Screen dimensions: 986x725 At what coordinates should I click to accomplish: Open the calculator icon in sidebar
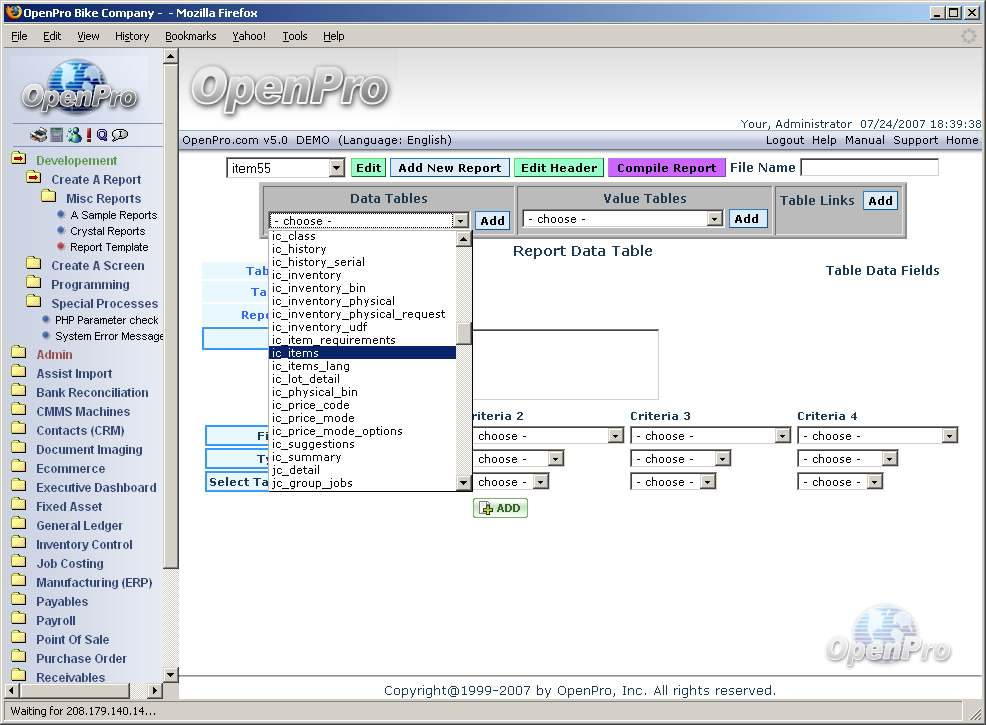56,135
